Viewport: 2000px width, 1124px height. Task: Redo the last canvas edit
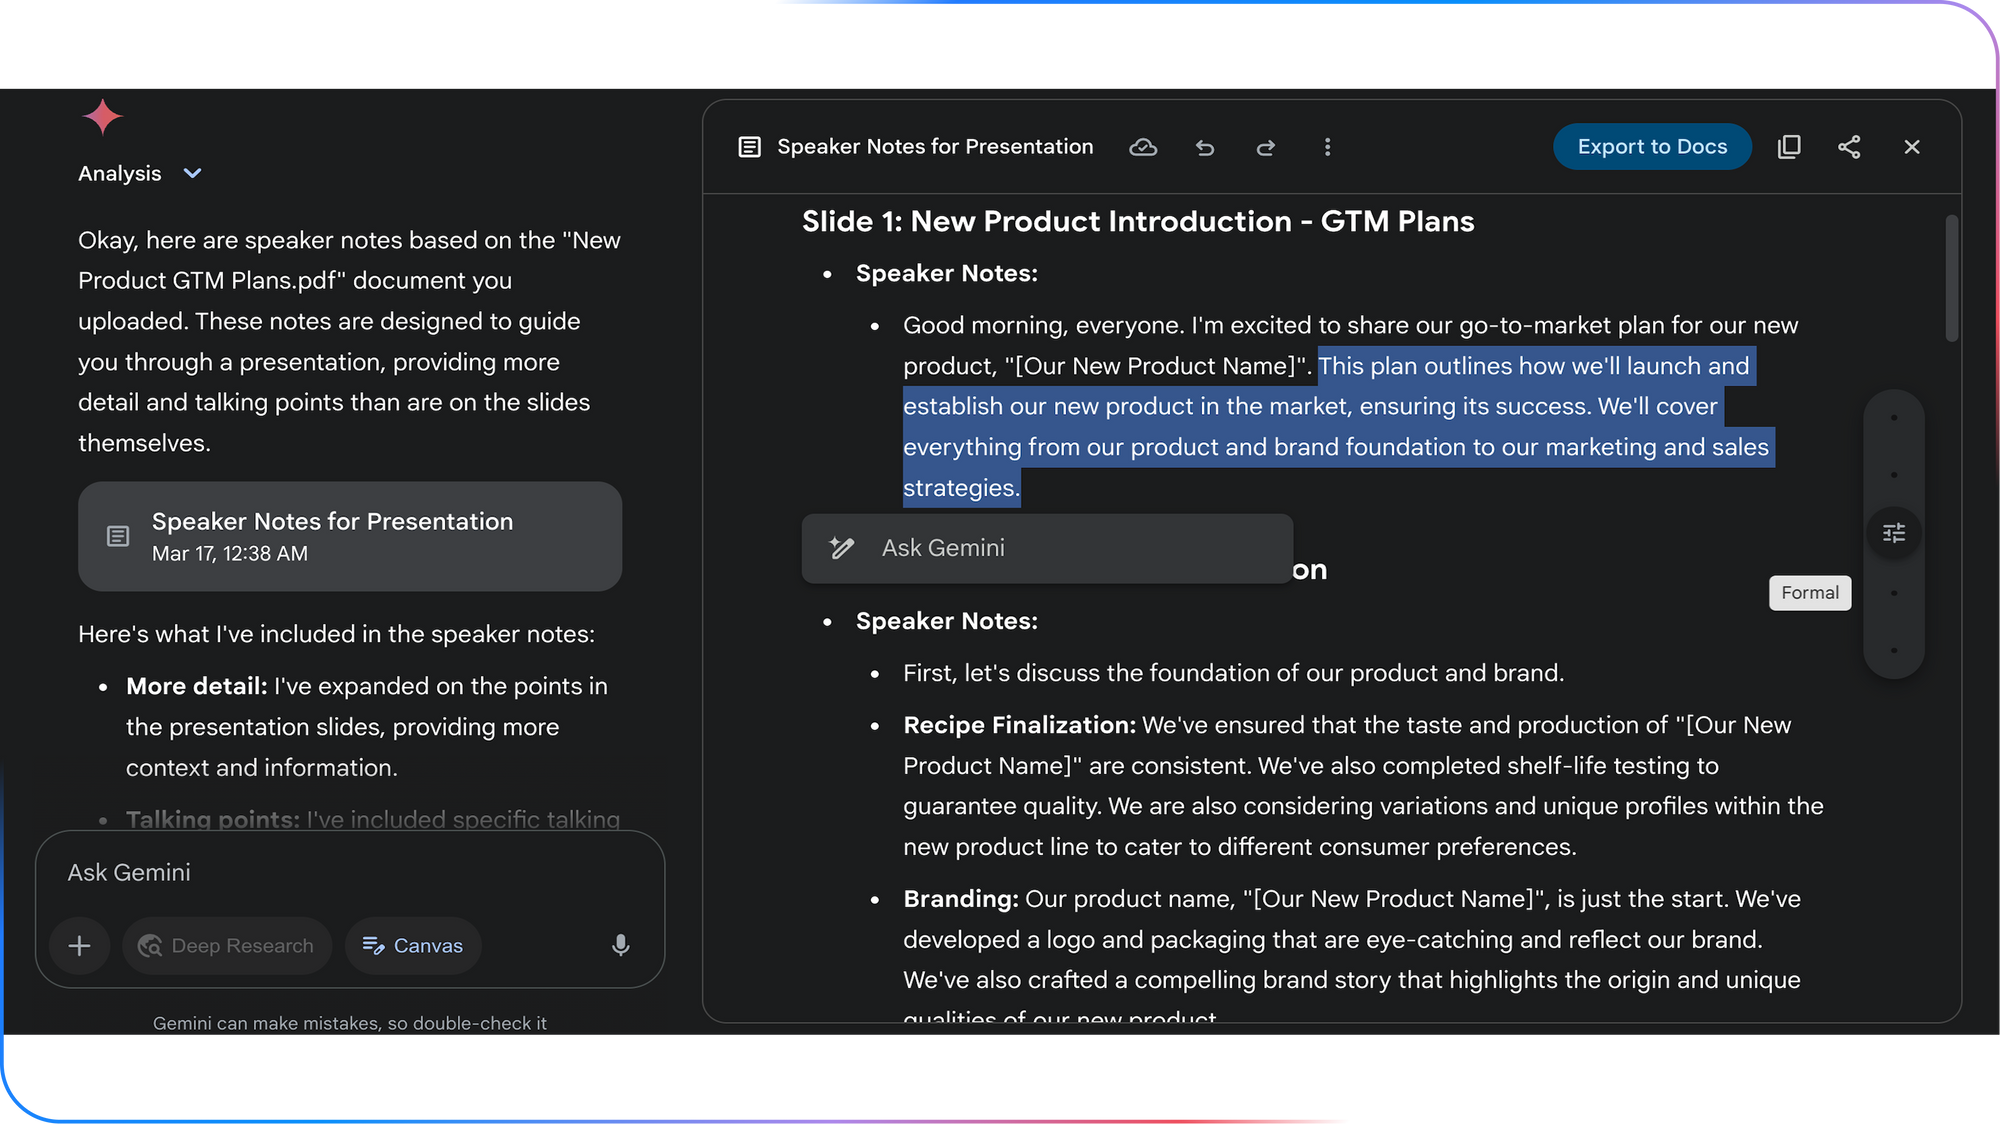1266,148
